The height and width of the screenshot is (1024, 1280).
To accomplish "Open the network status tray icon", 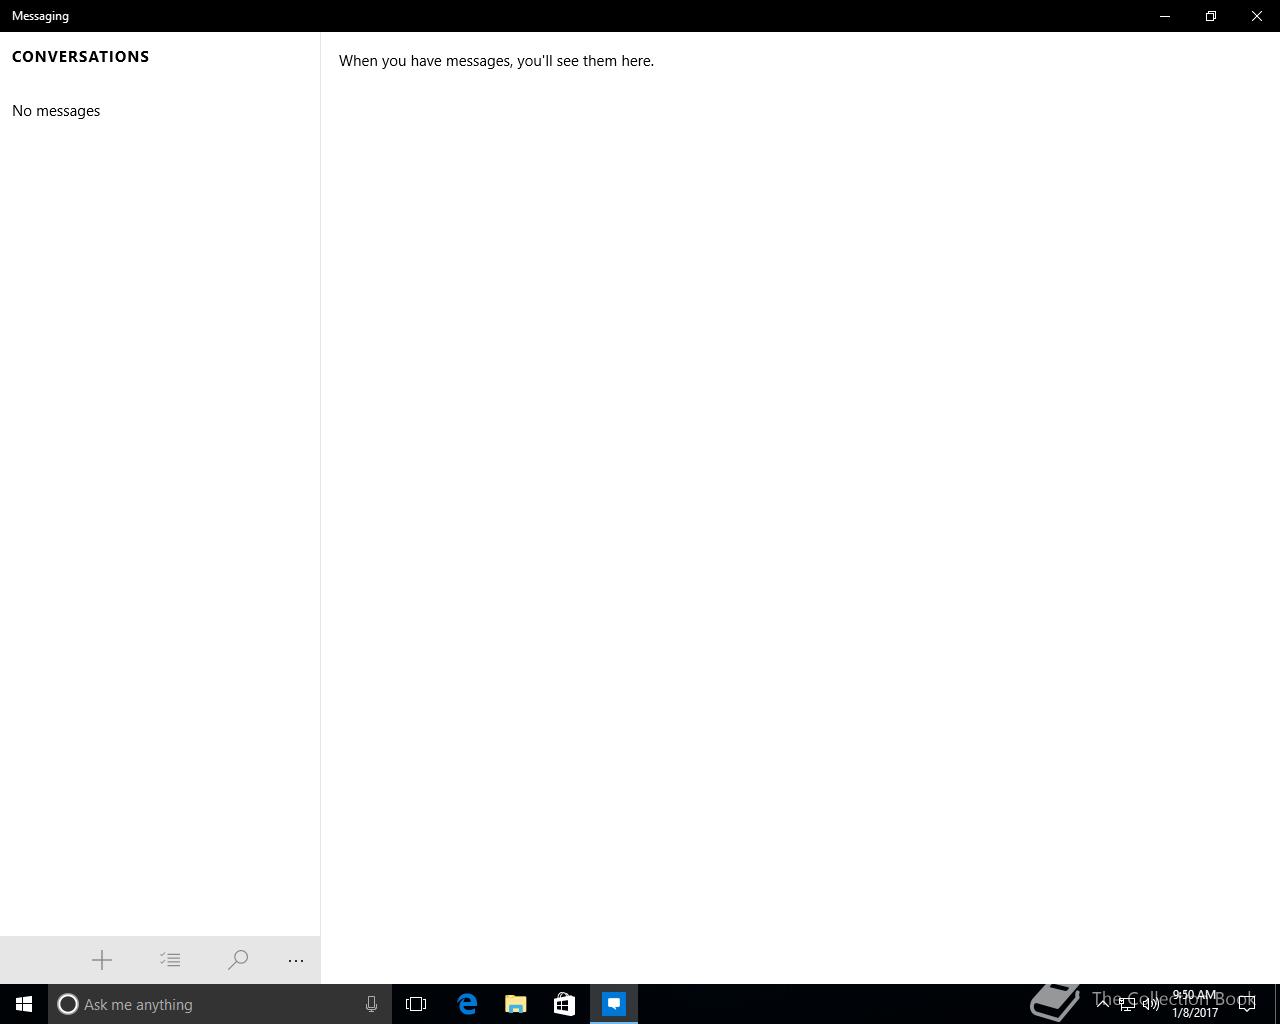I will [x=1127, y=1004].
